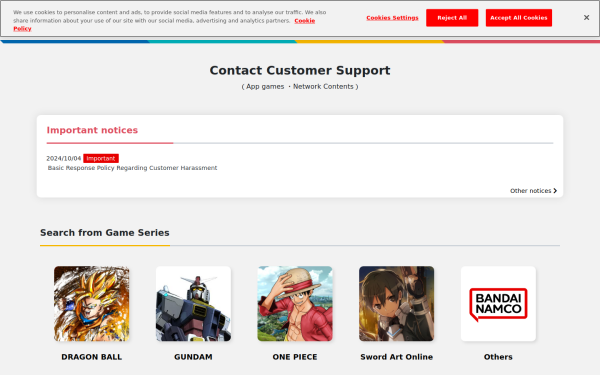This screenshot has height=375, width=600.
Task: Click the 2024/10/04 notice date
Action: coord(64,158)
